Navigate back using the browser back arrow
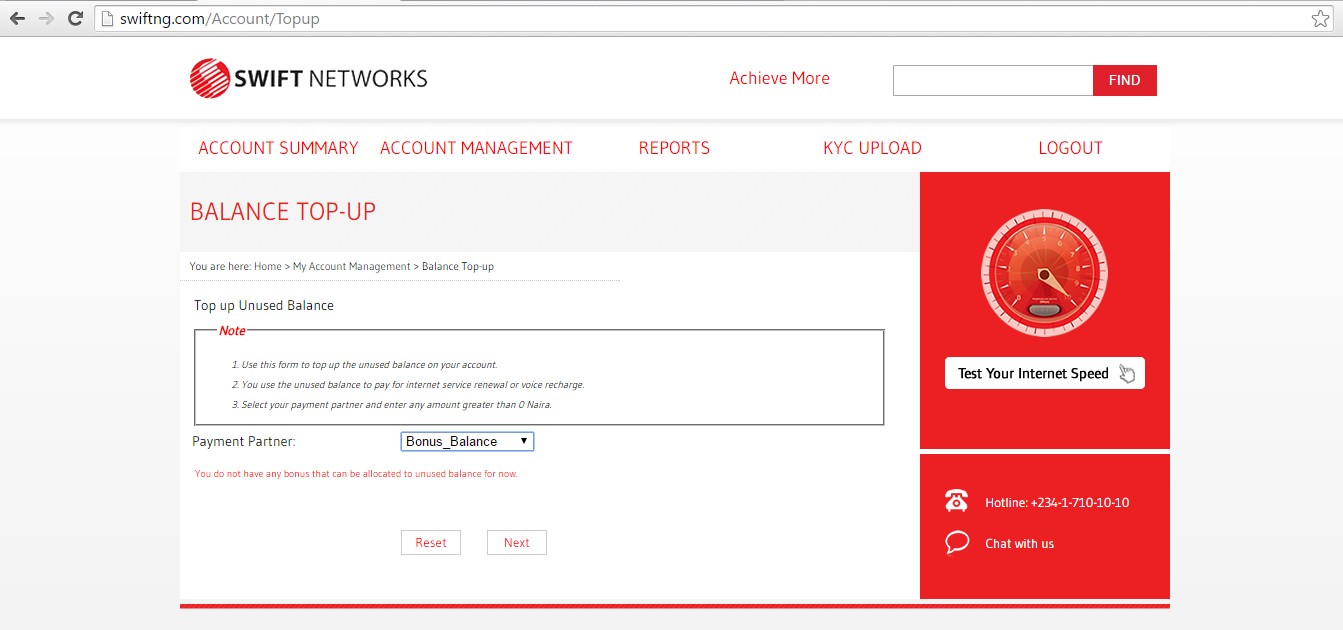 click(17, 17)
